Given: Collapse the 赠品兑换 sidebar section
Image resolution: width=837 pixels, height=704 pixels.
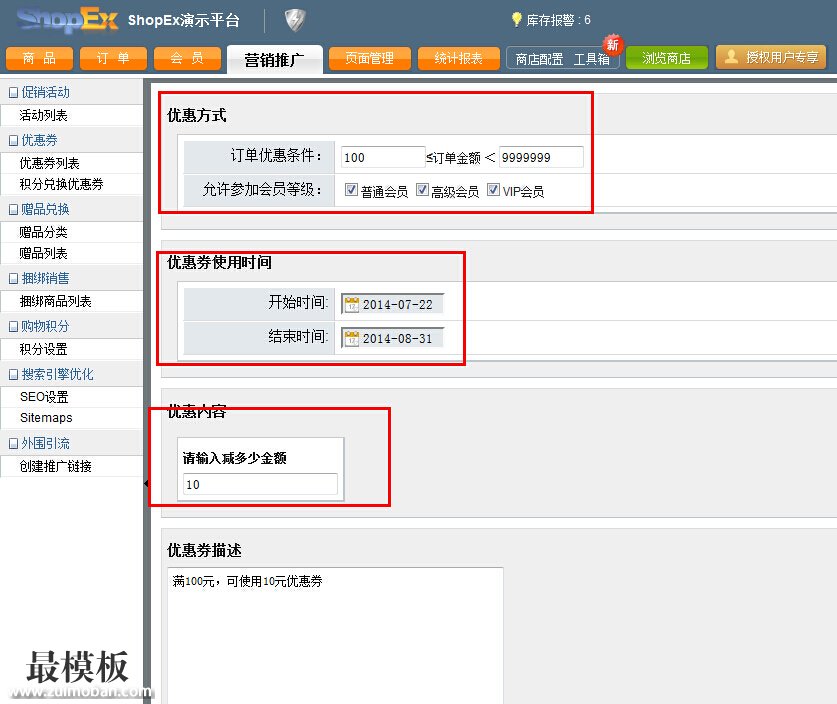Looking at the screenshot, I should (x=14, y=210).
